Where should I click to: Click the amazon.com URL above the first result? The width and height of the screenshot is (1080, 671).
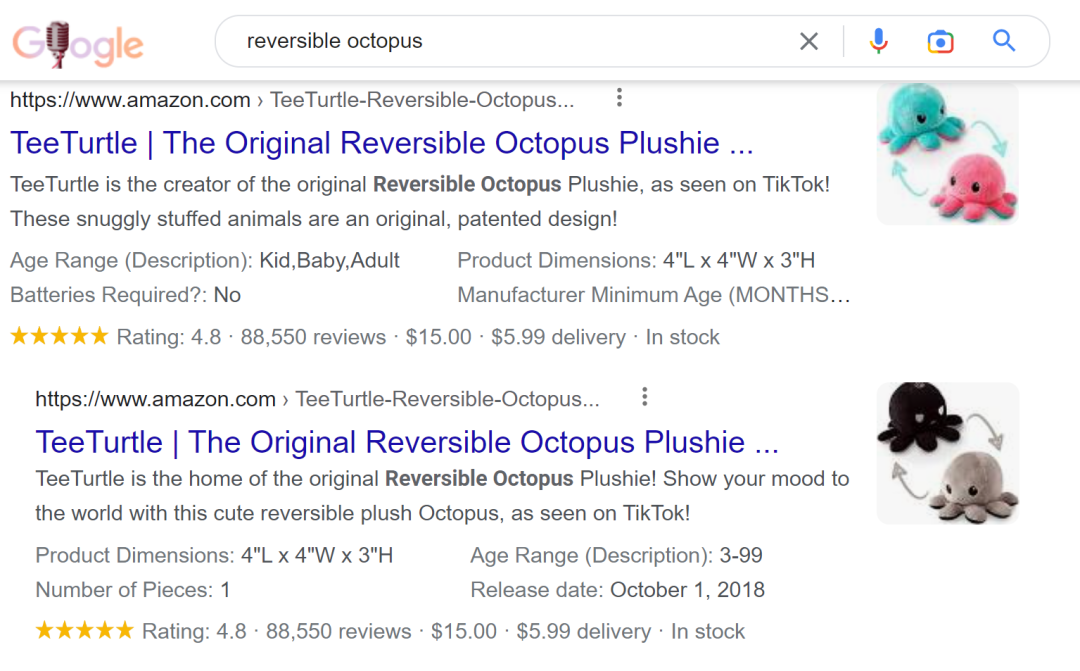pos(130,100)
